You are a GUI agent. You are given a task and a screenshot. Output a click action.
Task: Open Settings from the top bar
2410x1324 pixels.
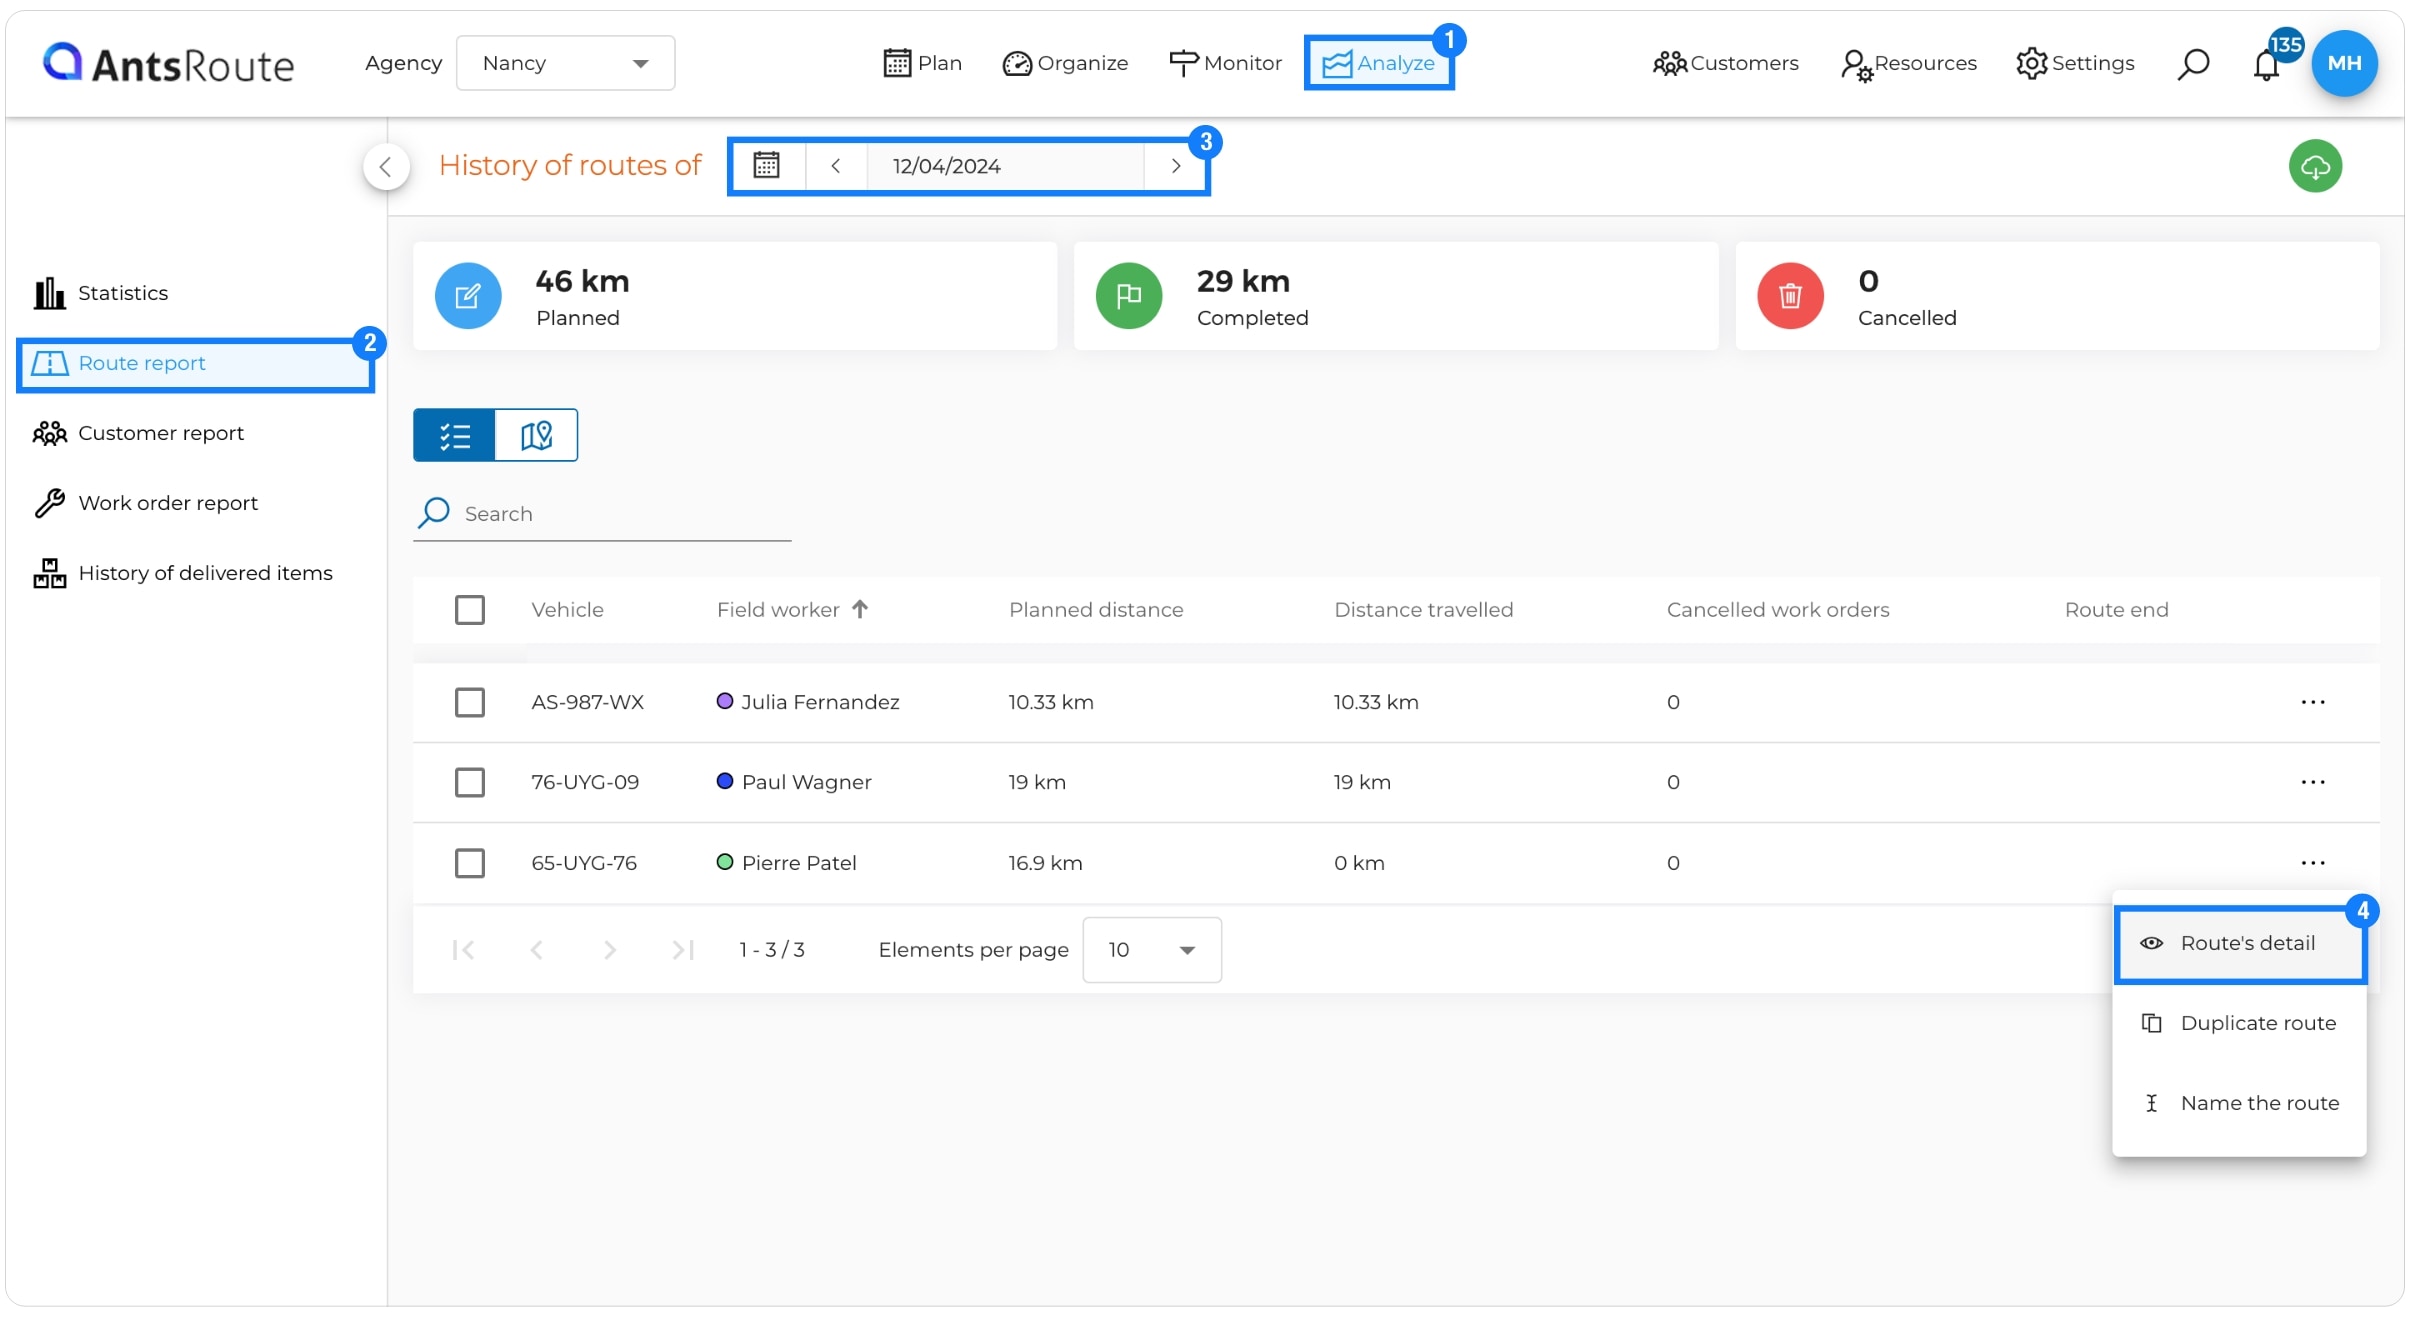pyautogui.click(x=2075, y=63)
